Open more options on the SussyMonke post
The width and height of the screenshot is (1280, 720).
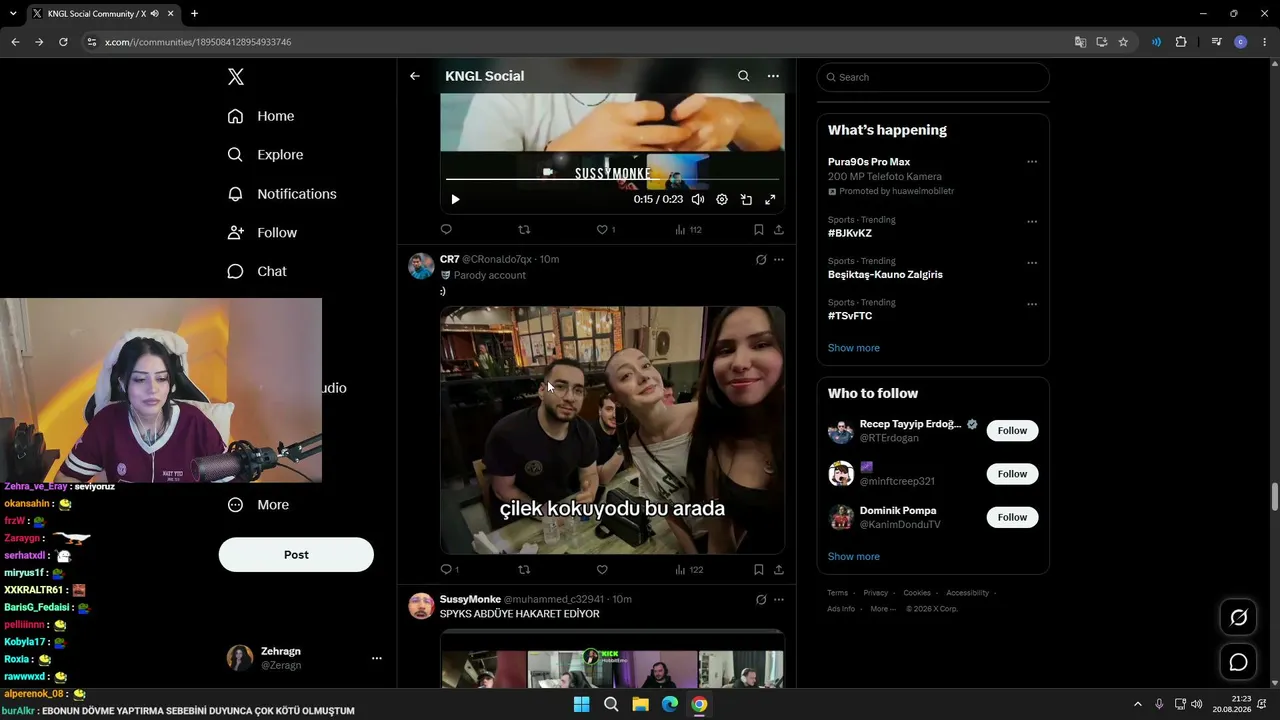pos(779,600)
